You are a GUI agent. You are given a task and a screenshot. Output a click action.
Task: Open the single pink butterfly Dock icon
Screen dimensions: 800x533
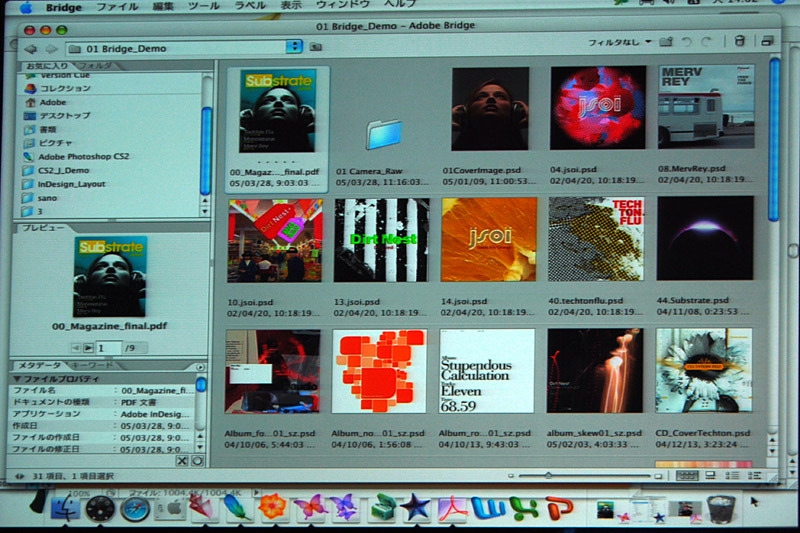(309, 507)
